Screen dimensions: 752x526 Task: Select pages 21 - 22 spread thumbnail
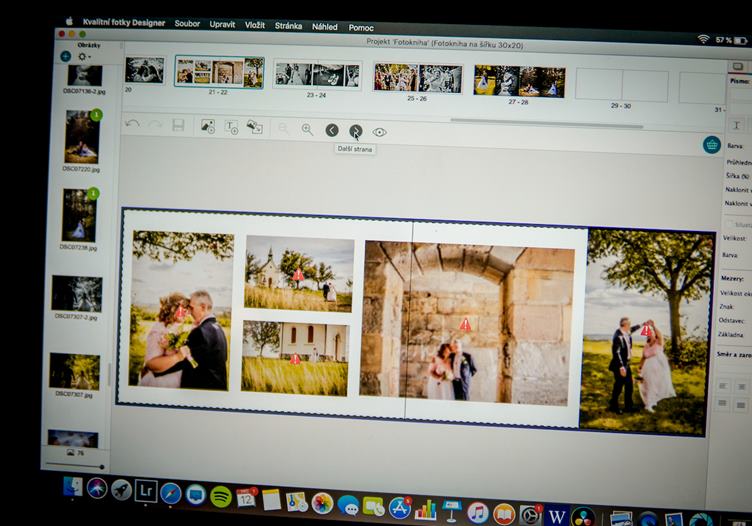(219, 72)
